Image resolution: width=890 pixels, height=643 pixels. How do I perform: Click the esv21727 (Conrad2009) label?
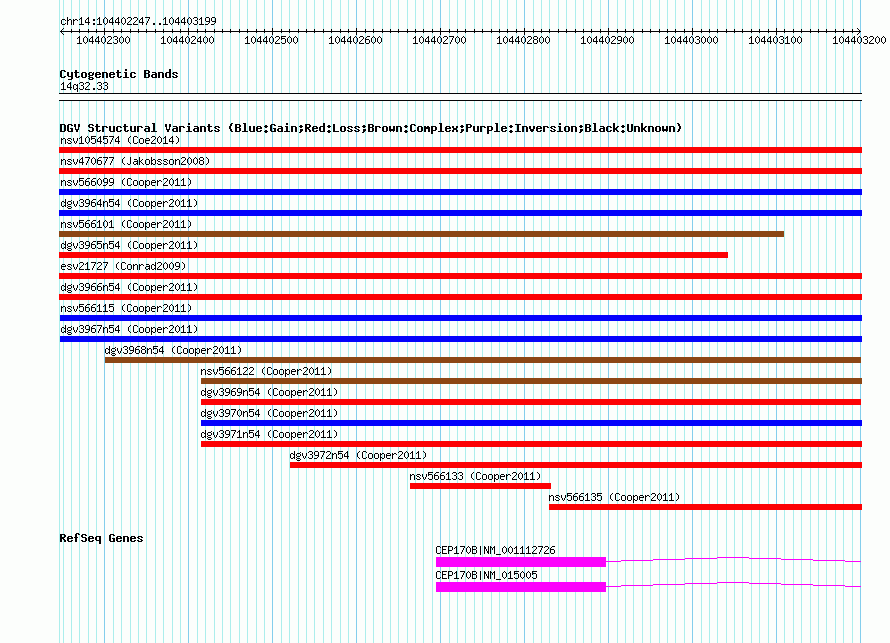(123, 266)
